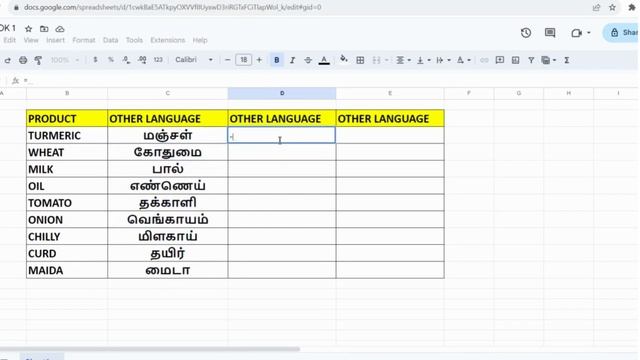Star the spreadsheet document
Viewport: 640px width, 360px height.
pos(29,29)
